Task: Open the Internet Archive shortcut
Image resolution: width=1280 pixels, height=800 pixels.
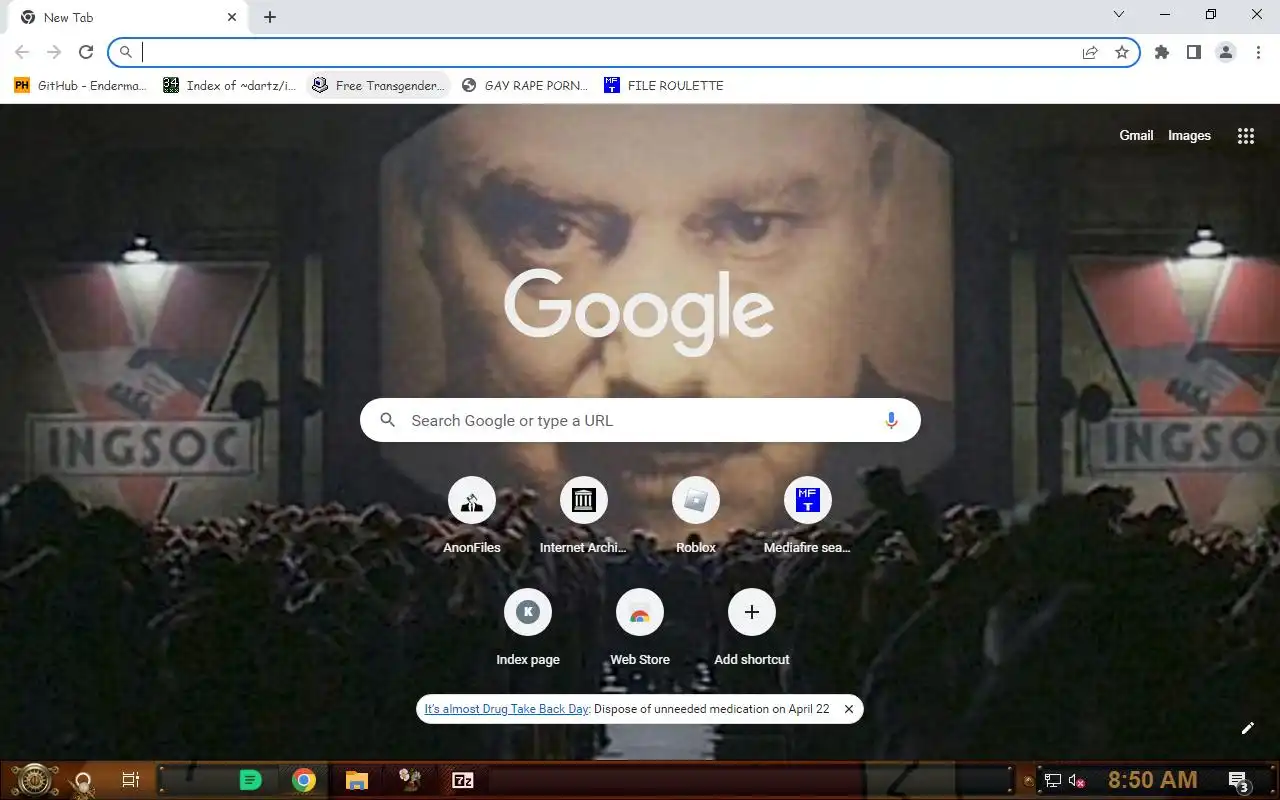Action: click(x=584, y=515)
